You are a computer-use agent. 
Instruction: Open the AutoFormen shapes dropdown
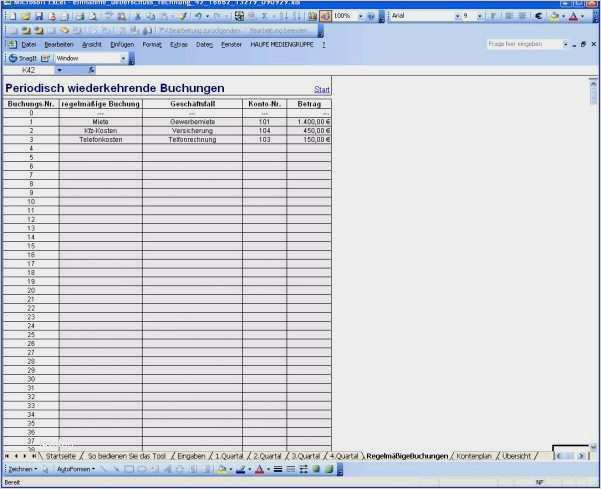[x=76, y=469]
